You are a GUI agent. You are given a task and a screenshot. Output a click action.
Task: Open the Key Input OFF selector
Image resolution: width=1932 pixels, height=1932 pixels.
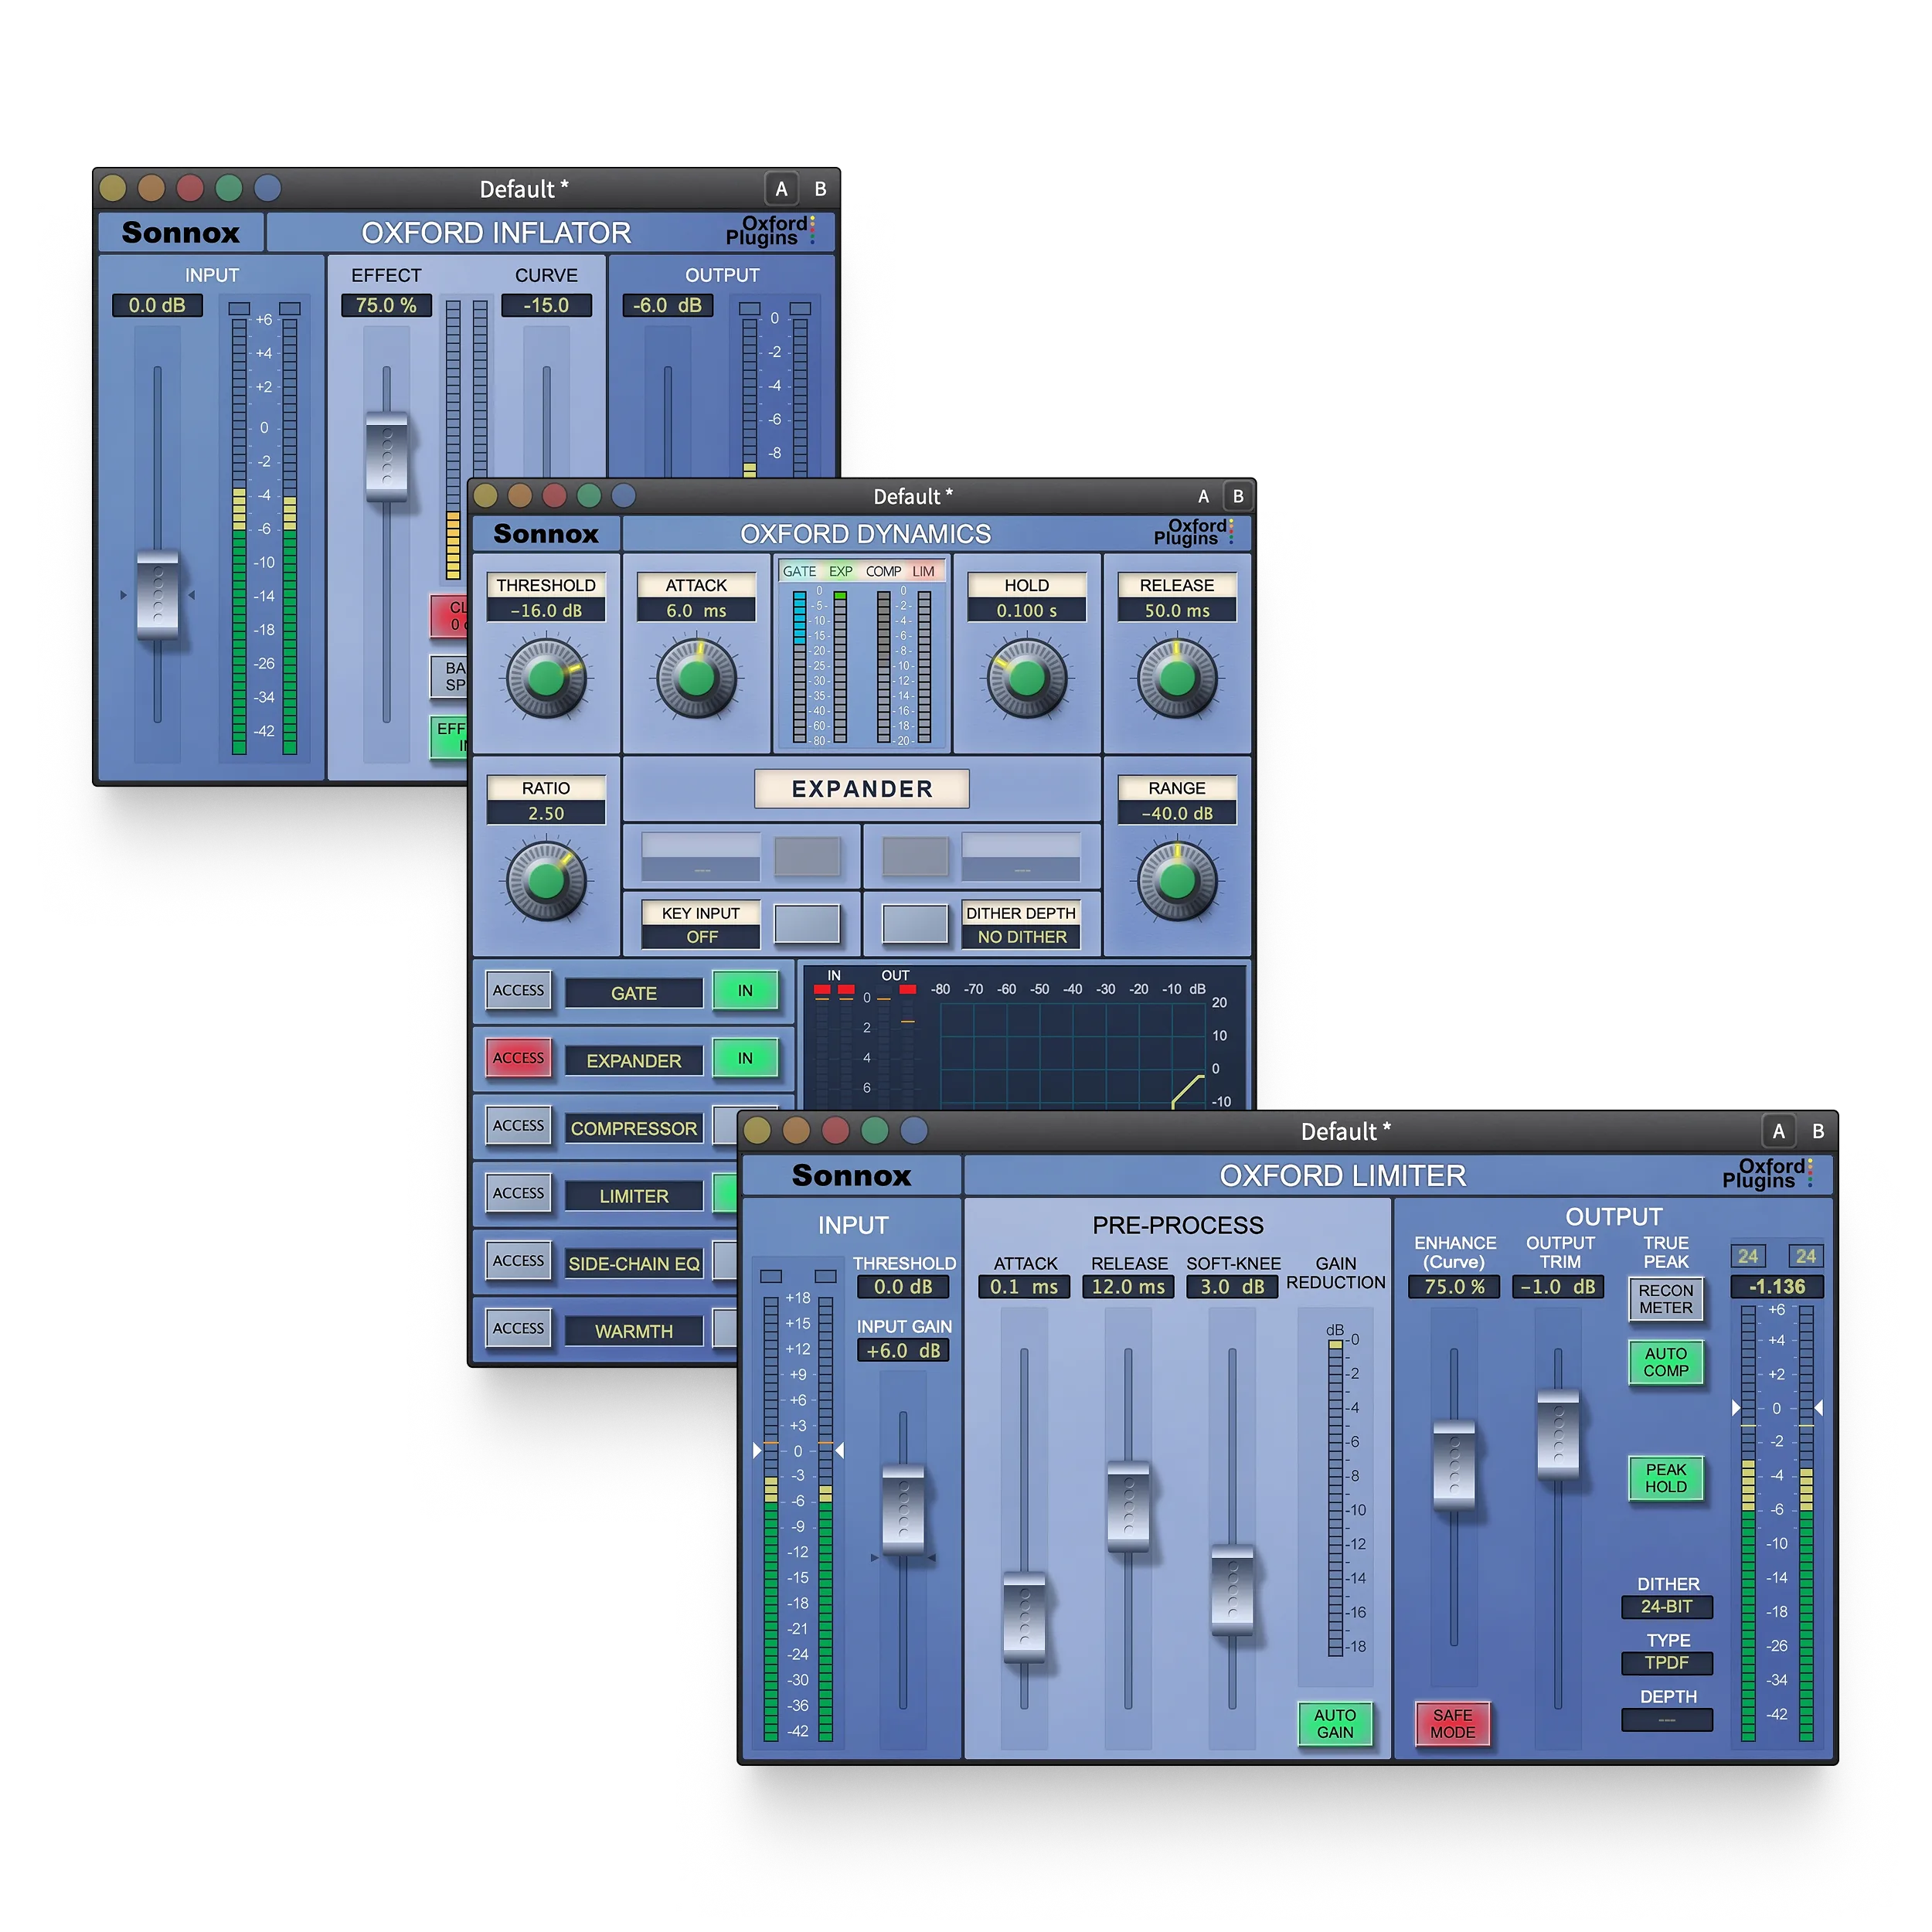click(701, 937)
